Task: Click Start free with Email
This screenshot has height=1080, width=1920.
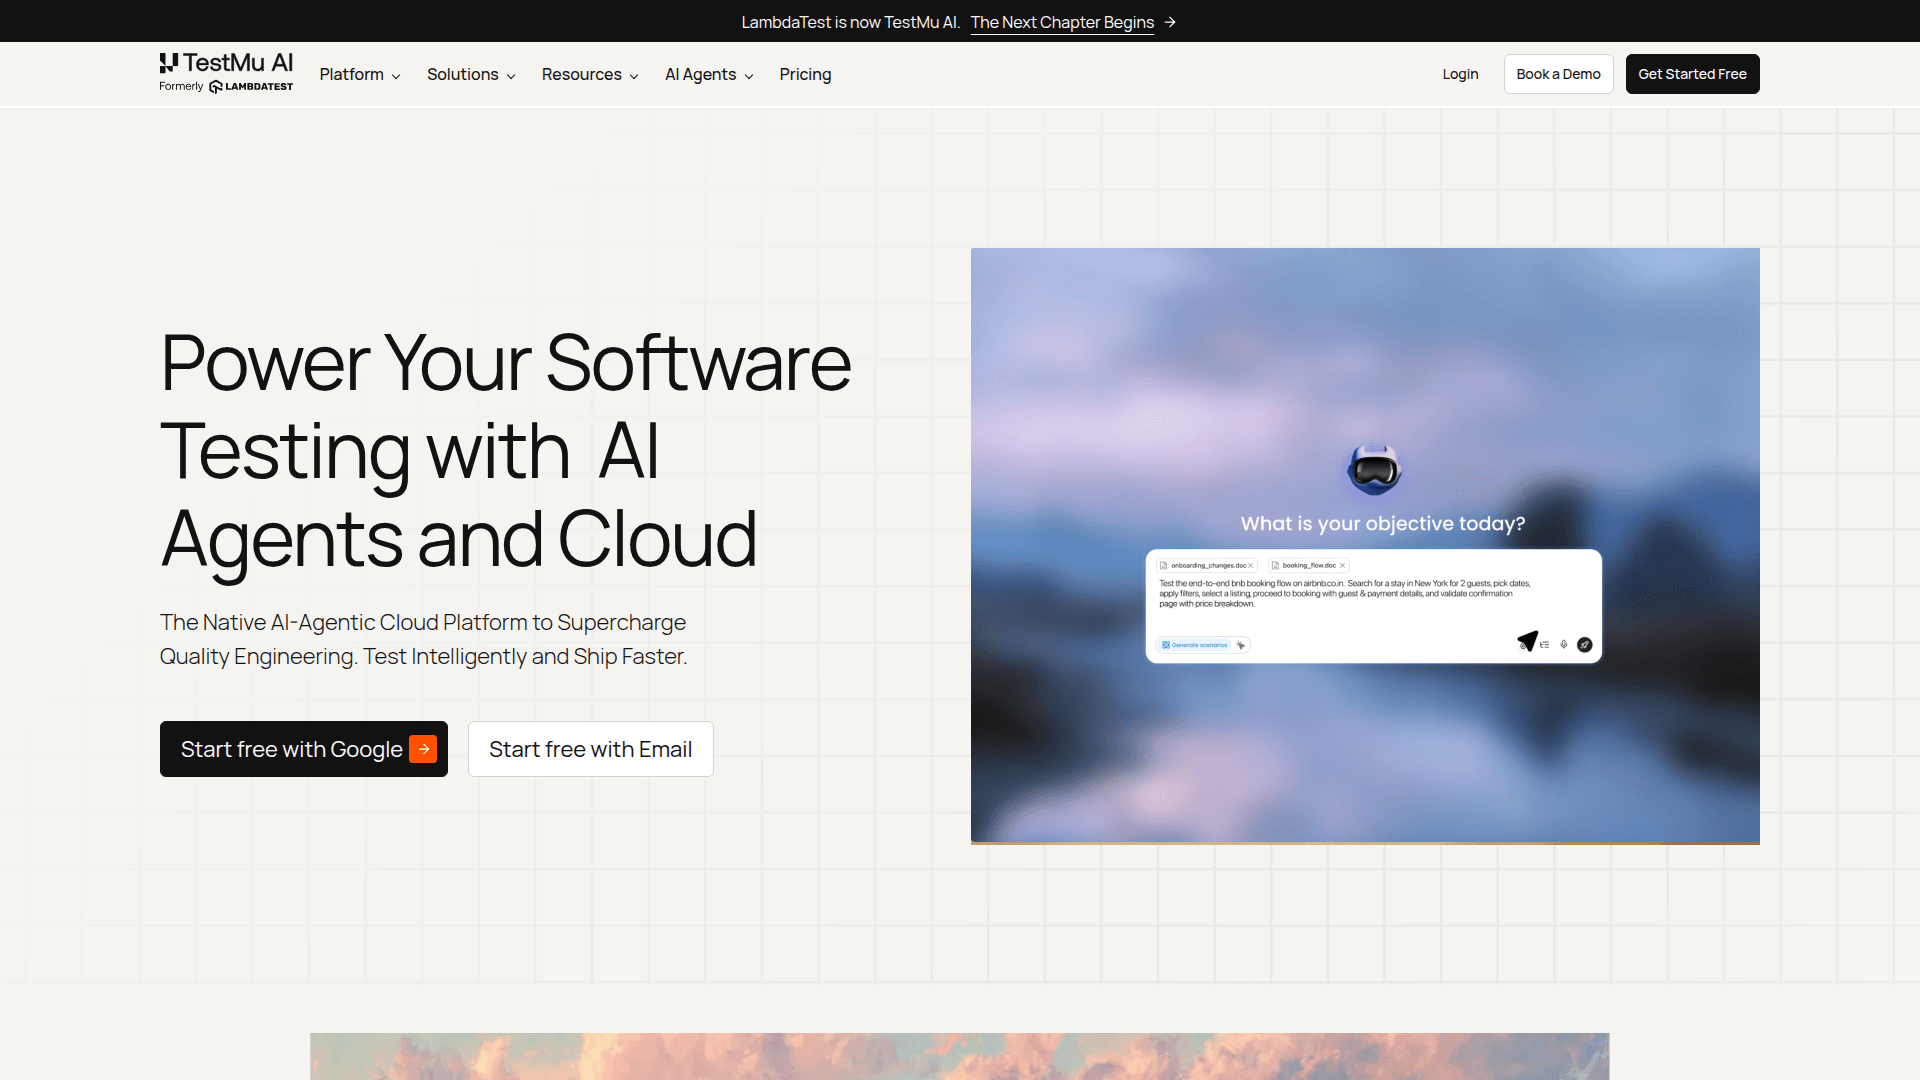Action: pyautogui.click(x=590, y=749)
